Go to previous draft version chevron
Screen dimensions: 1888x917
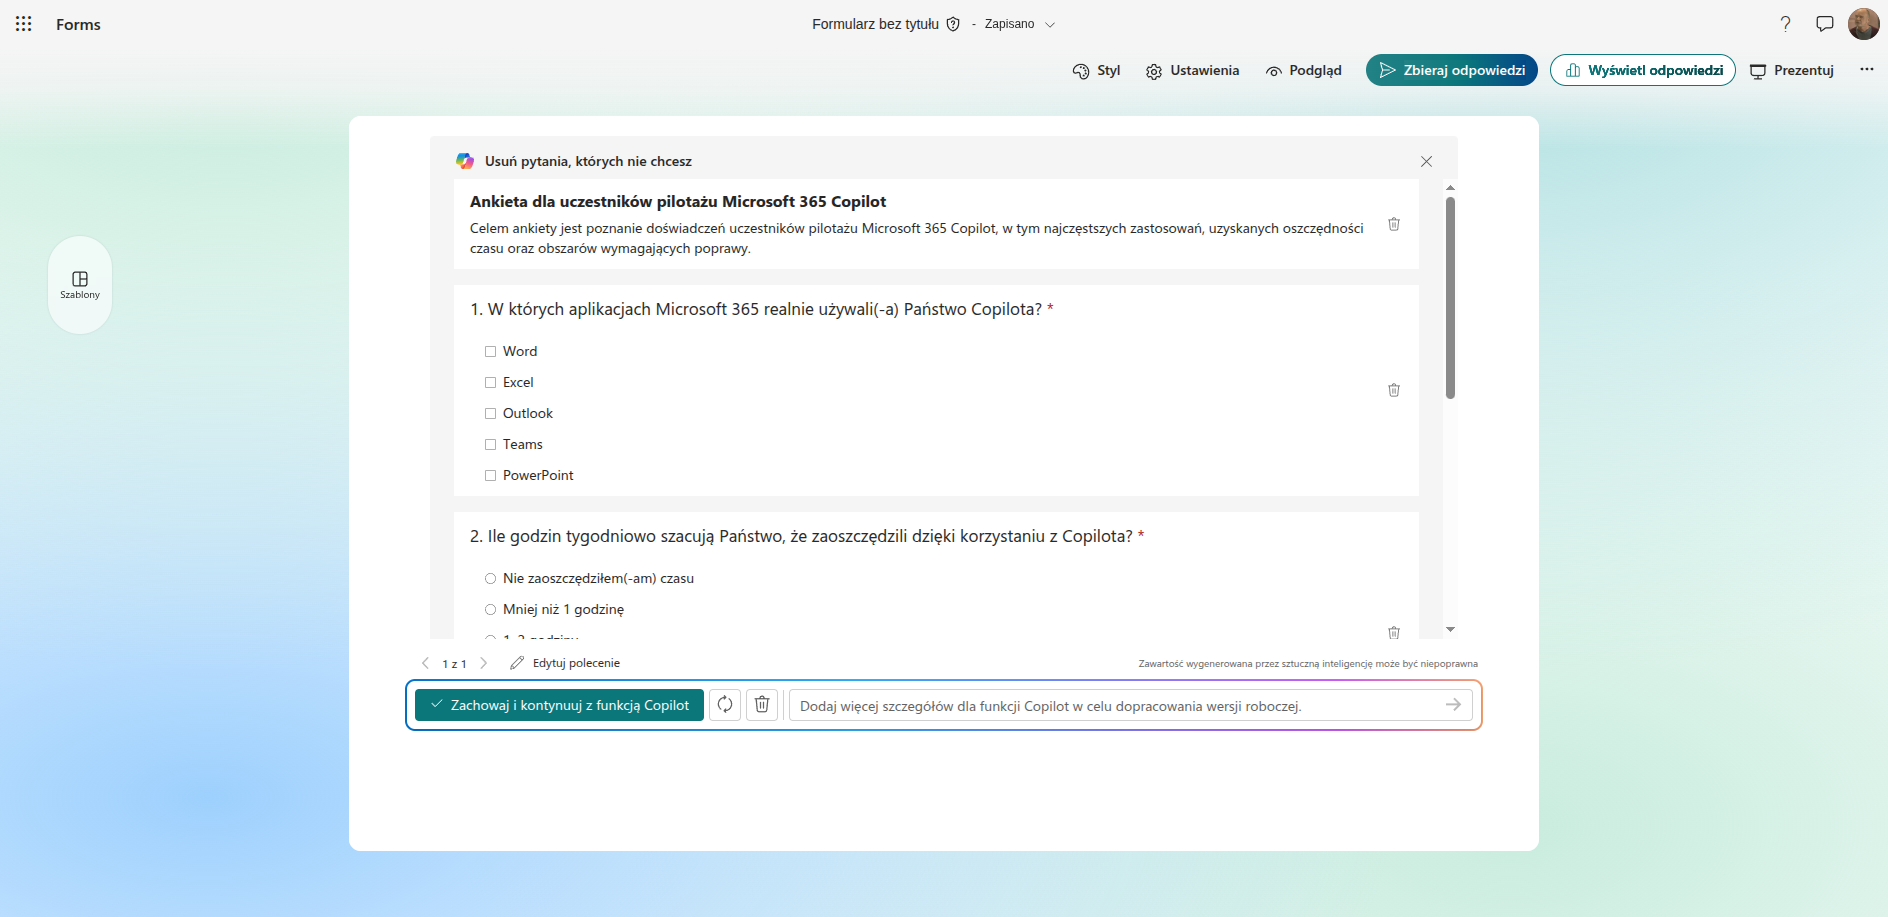[425, 663]
